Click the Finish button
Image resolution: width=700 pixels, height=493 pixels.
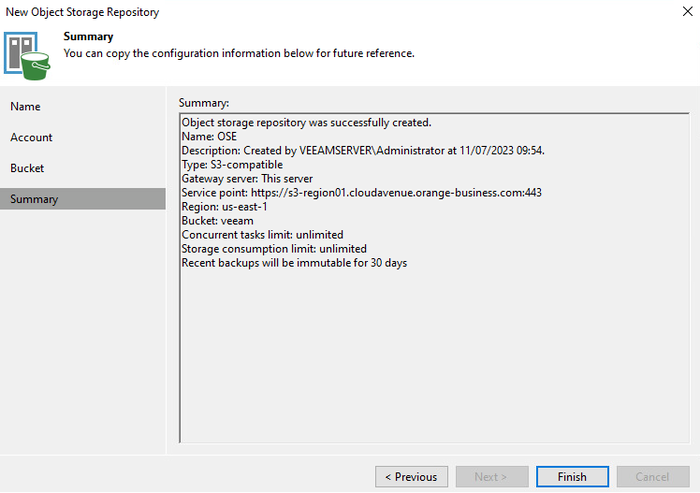point(572,476)
